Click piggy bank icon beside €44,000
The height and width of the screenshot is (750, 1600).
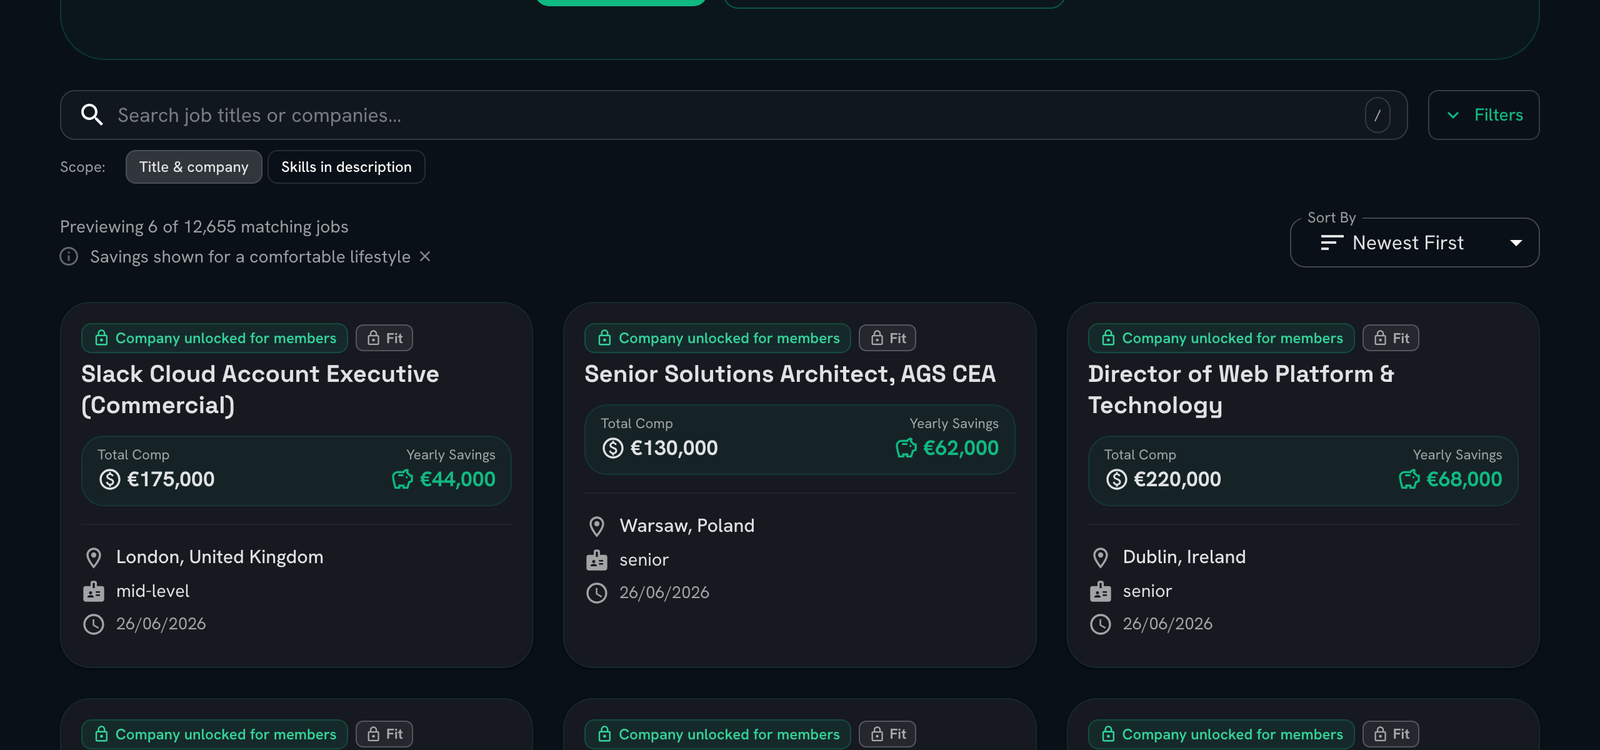tap(402, 480)
